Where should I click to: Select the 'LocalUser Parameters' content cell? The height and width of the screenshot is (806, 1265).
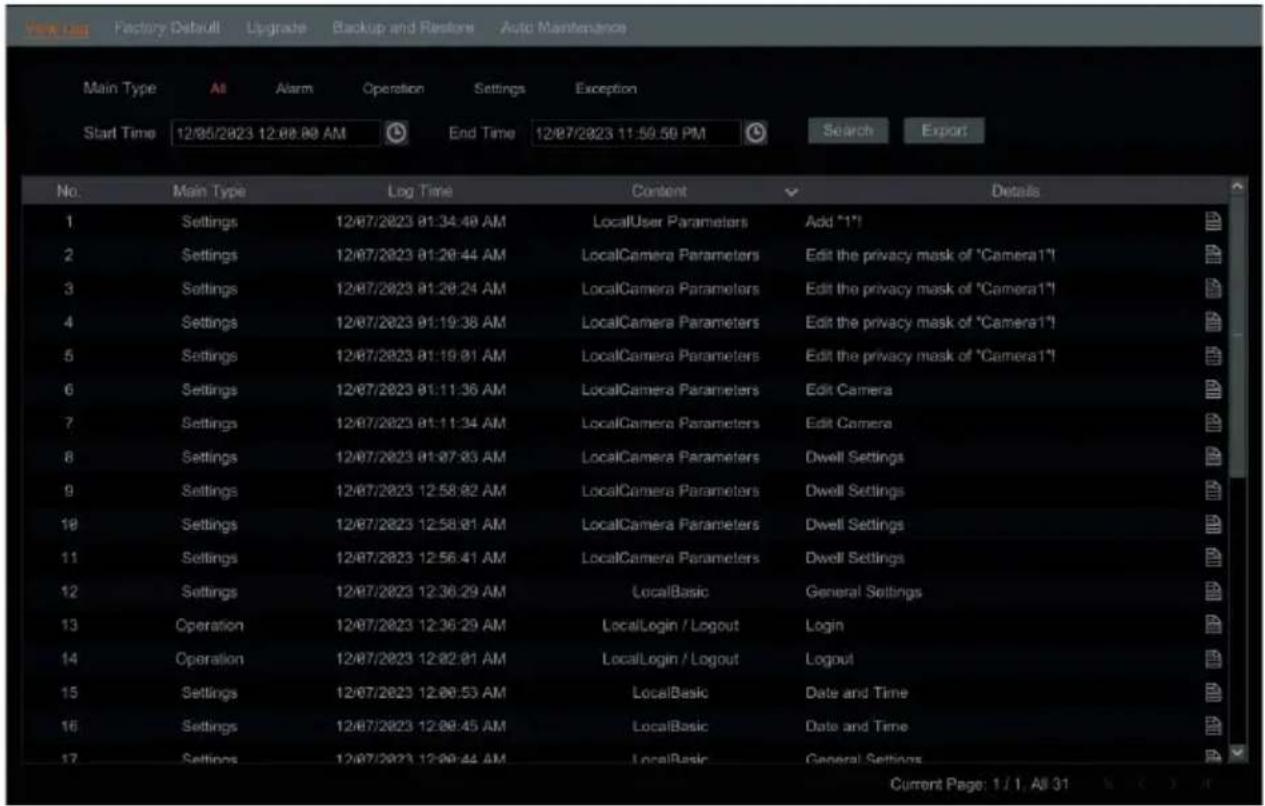670,222
